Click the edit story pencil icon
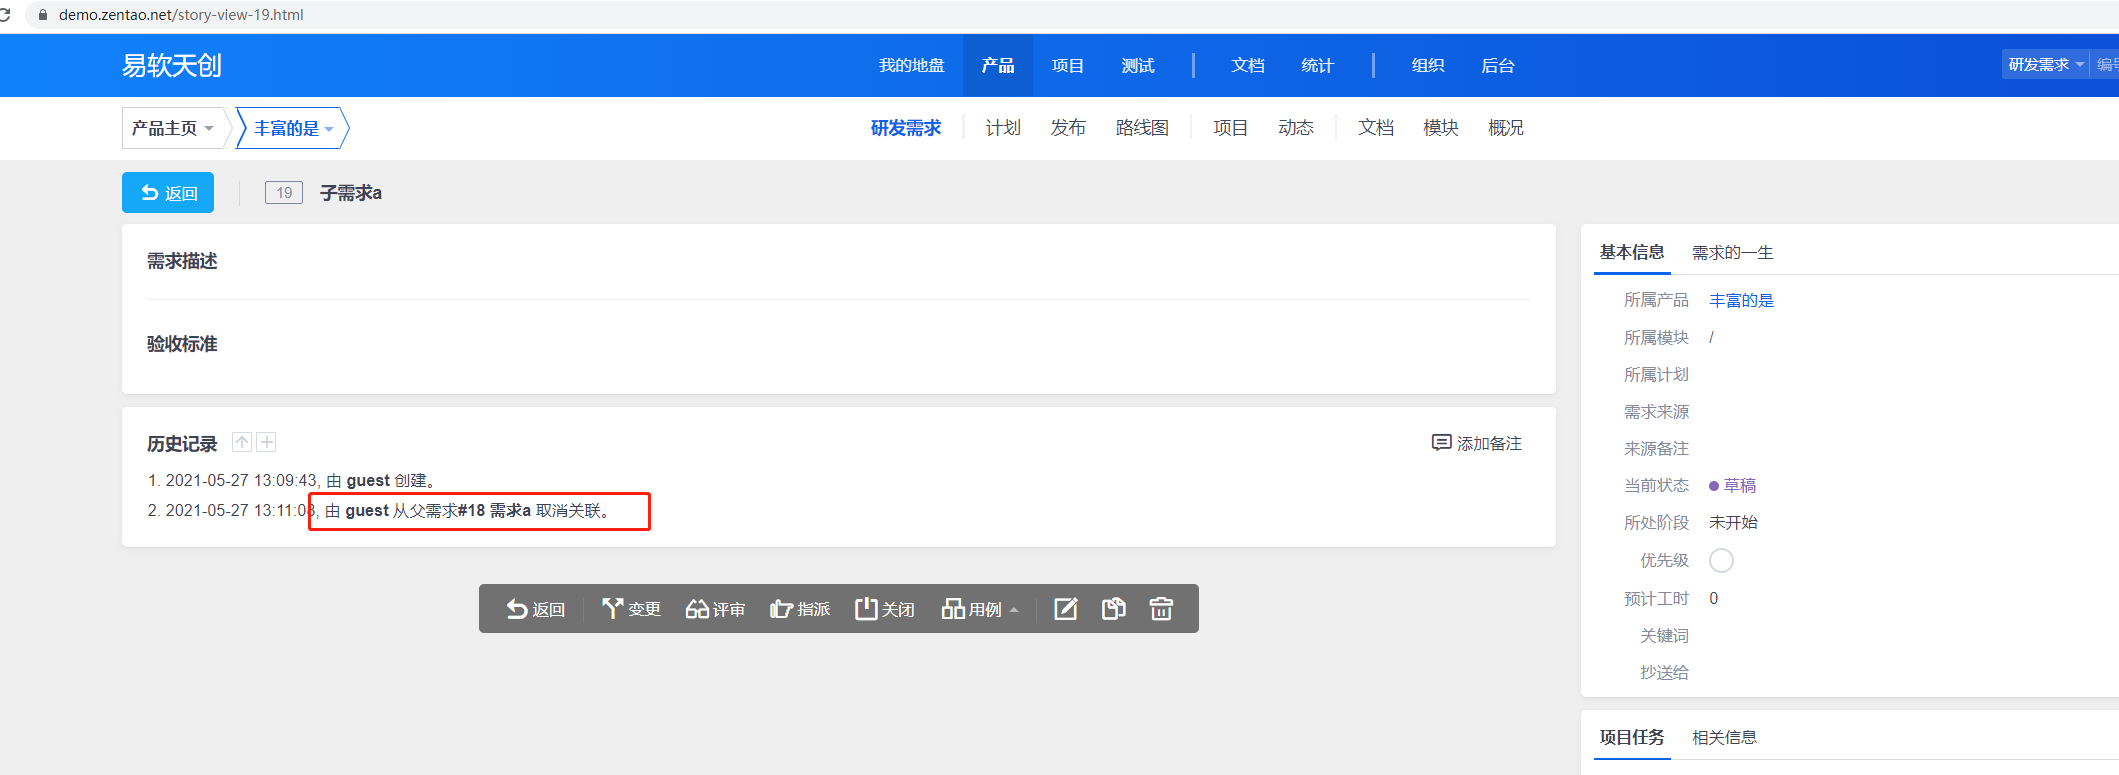This screenshot has height=775, width=2119. (x=1065, y=609)
